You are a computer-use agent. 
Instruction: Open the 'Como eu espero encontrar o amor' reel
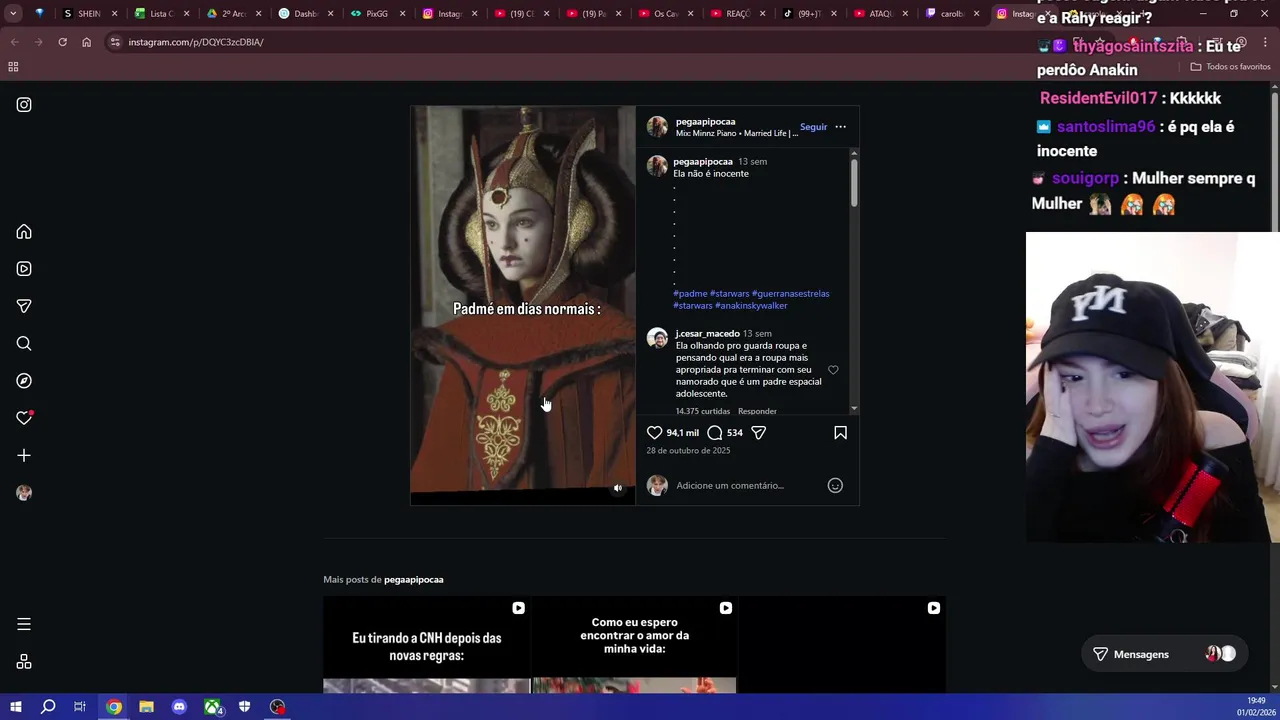(x=634, y=645)
